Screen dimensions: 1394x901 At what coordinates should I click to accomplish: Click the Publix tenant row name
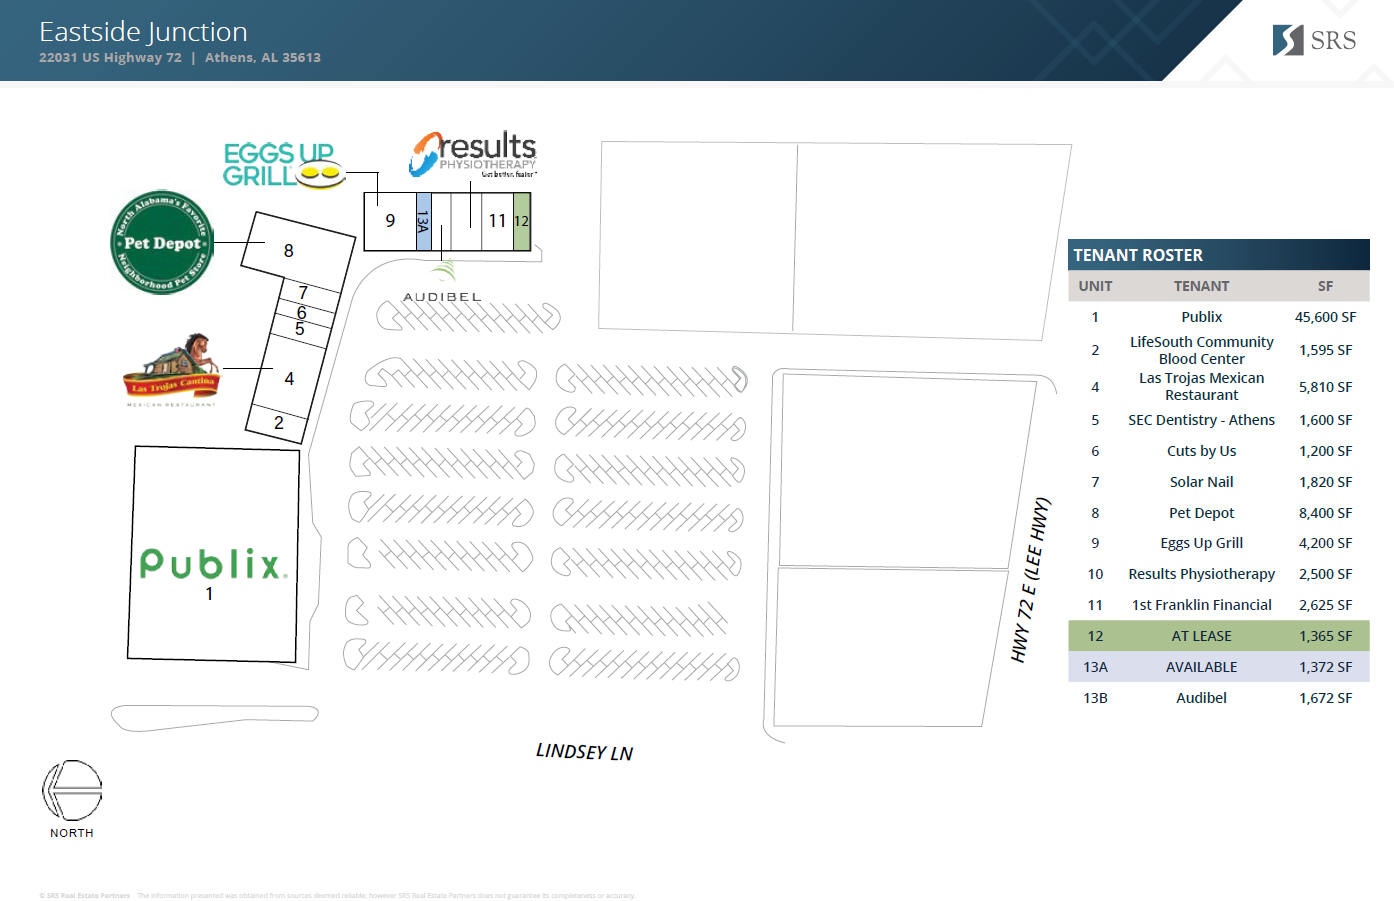(x=1201, y=317)
